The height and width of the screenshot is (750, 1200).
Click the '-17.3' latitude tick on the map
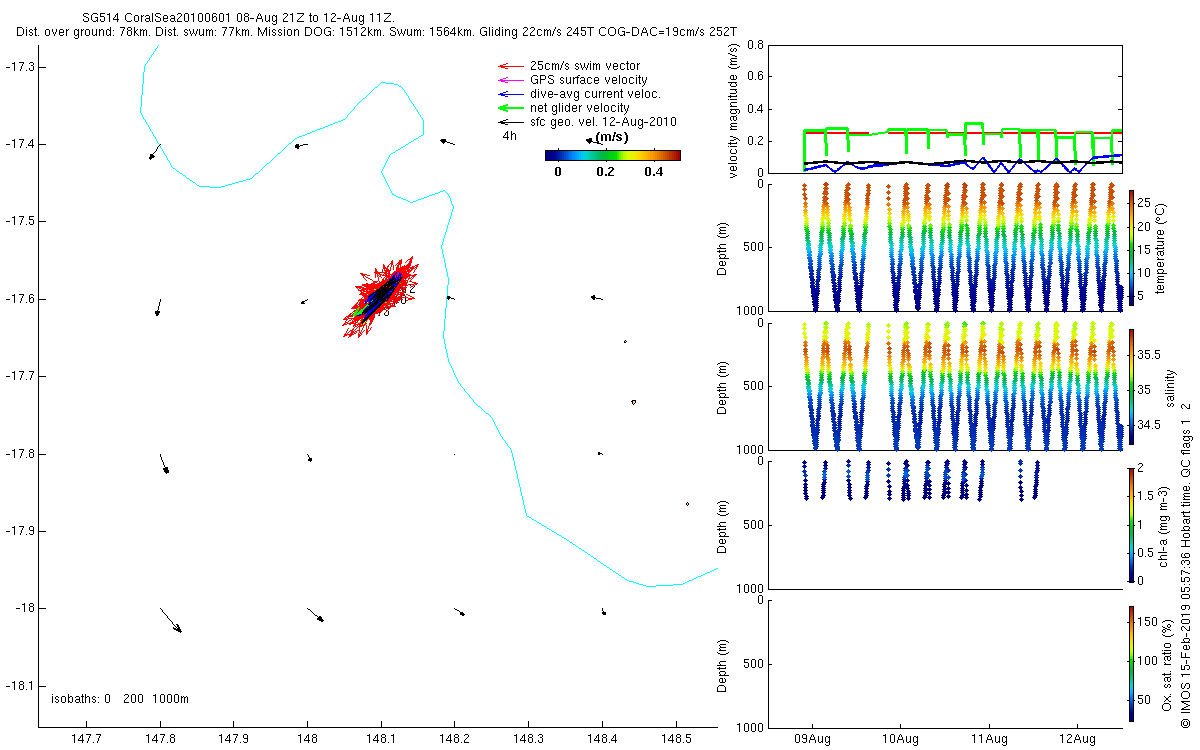click(20, 66)
